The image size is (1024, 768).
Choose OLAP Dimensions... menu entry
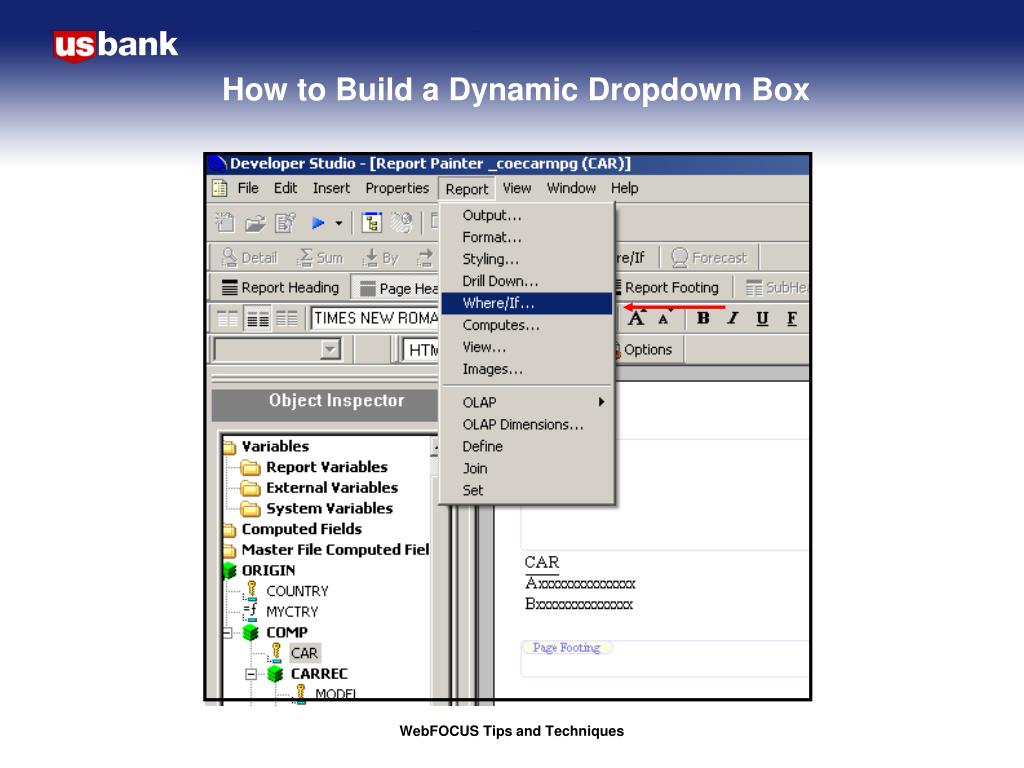click(x=528, y=424)
